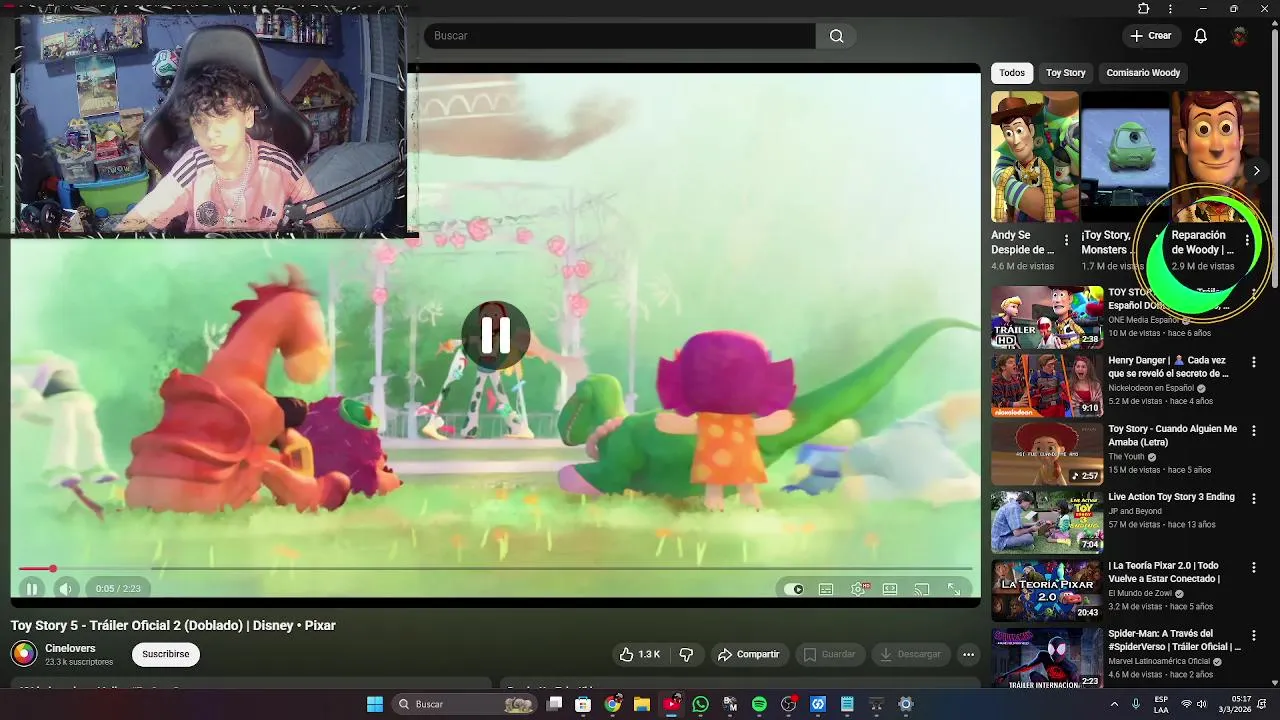The width and height of the screenshot is (1280, 720).
Task: Open the browser three-dot menu
Action: [1170, 9]
